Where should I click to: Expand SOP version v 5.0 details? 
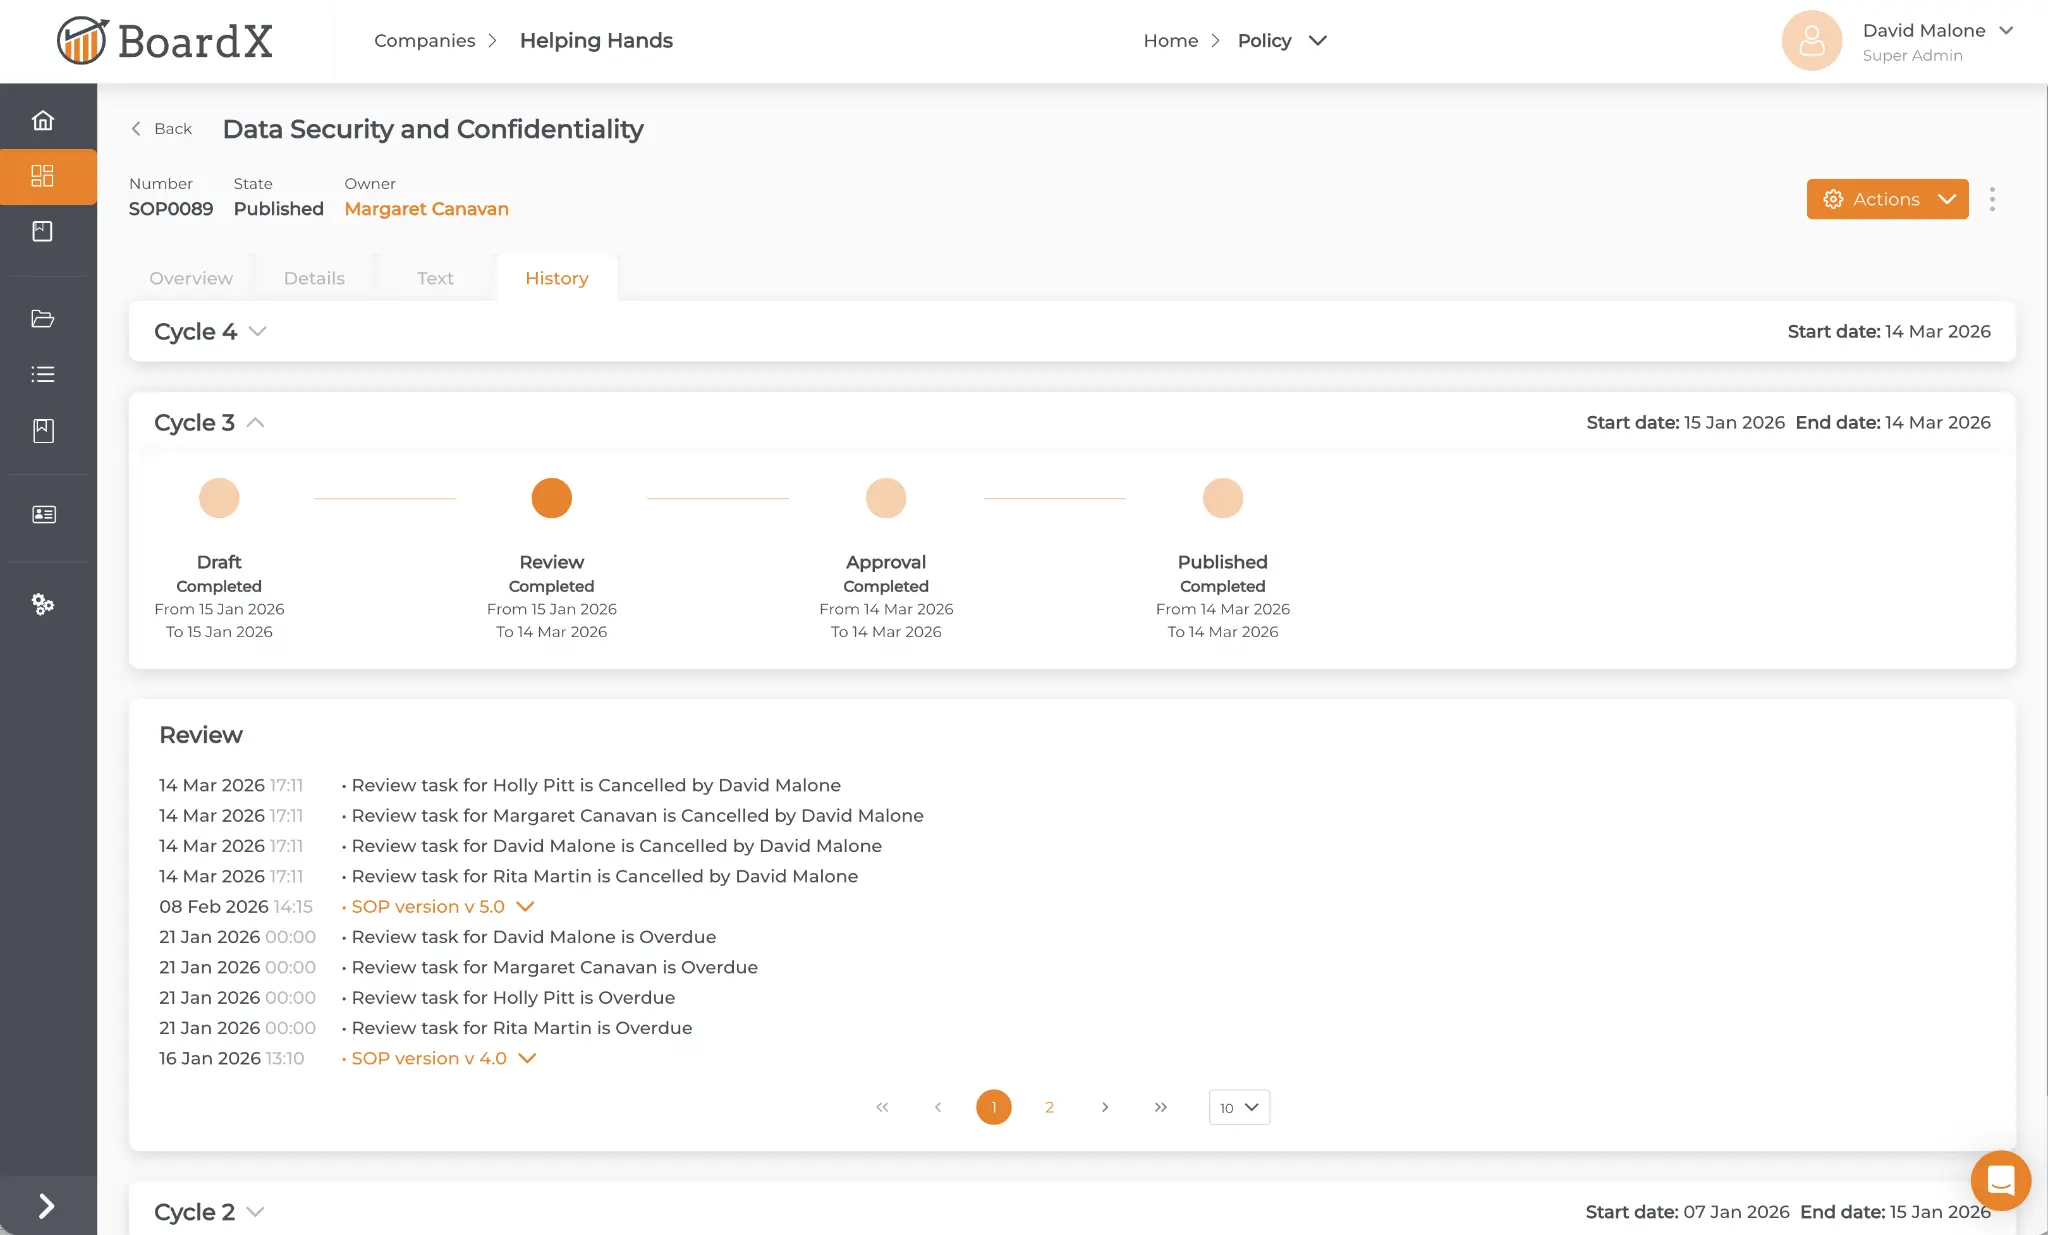click(525, 906)
